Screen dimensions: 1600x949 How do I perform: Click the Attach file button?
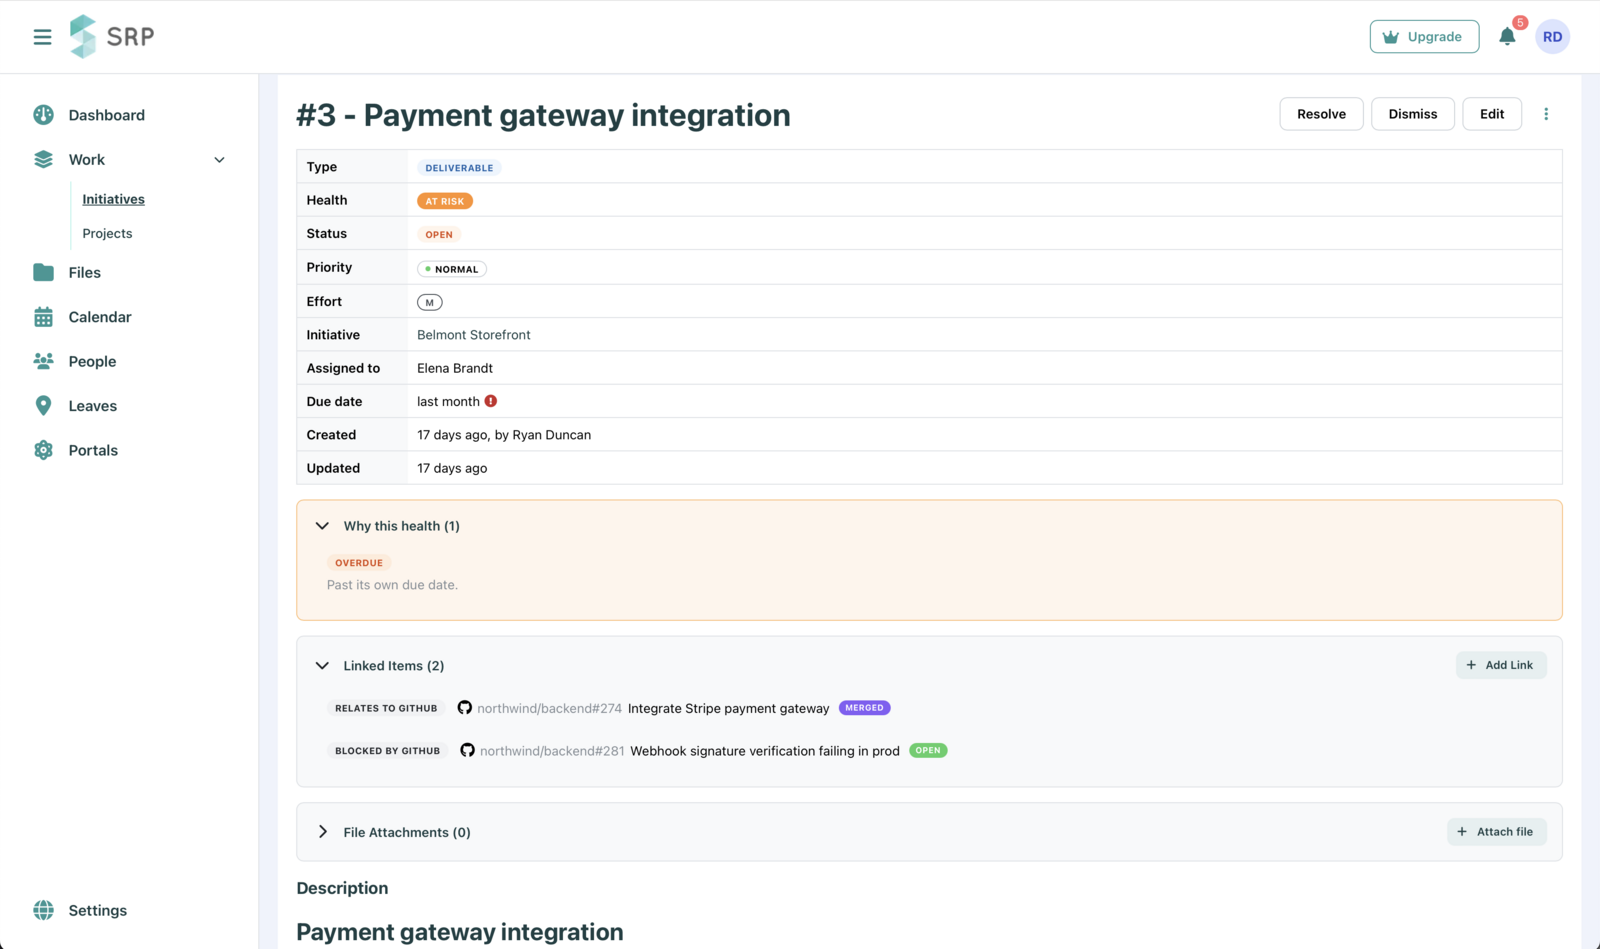[1496, 832]
